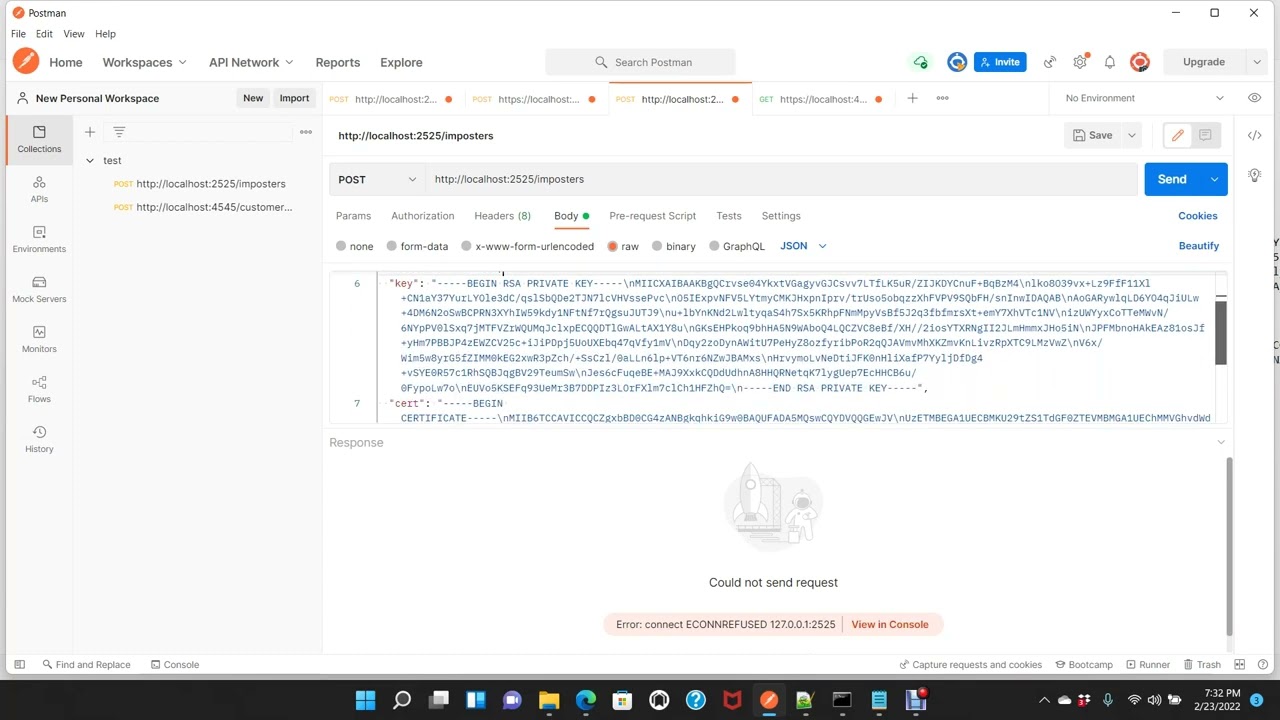Collapse the test collection
1280x720 pixels.
coord(90,160)
